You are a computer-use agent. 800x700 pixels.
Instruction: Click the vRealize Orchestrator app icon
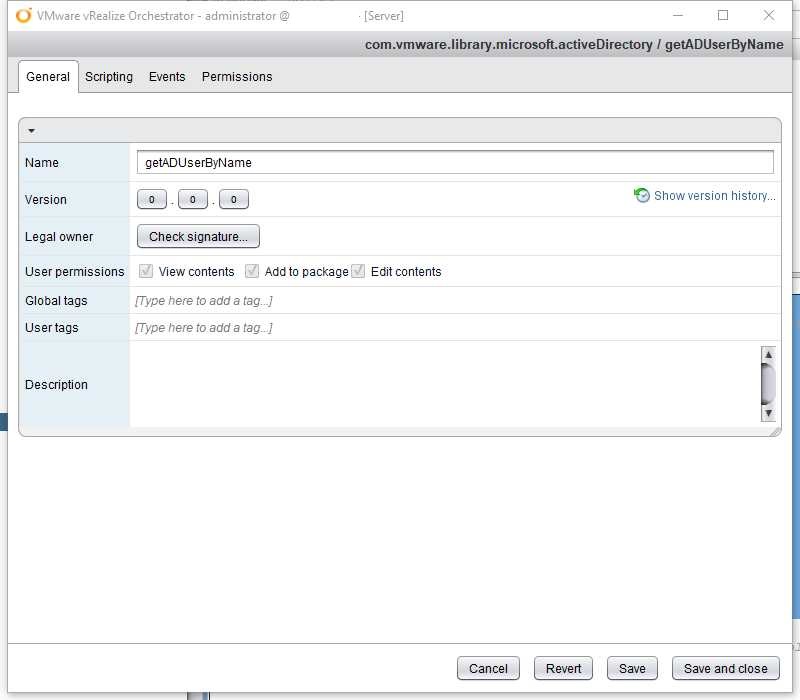(23, 15)
